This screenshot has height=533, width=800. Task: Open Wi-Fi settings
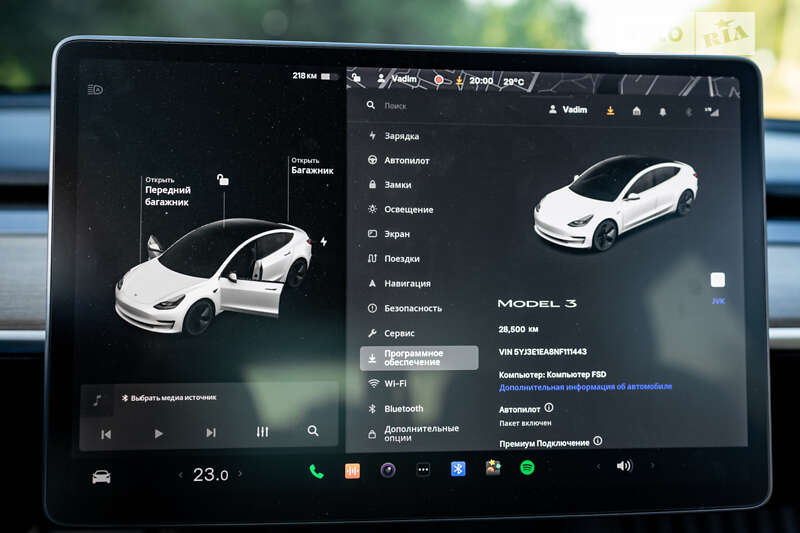point(387,383)
